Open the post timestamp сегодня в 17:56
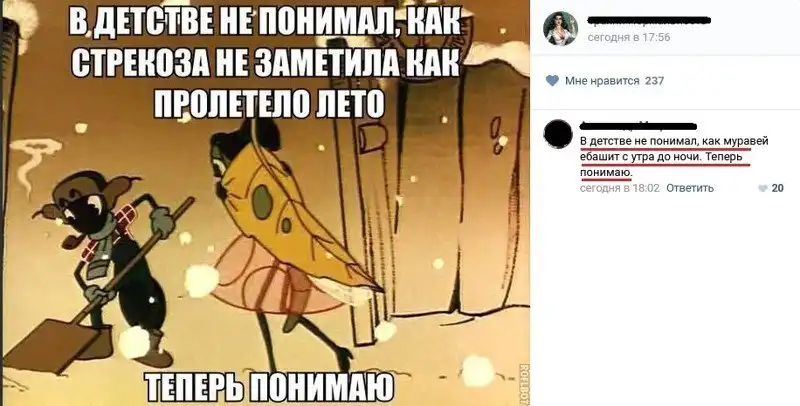 [629, 37]
